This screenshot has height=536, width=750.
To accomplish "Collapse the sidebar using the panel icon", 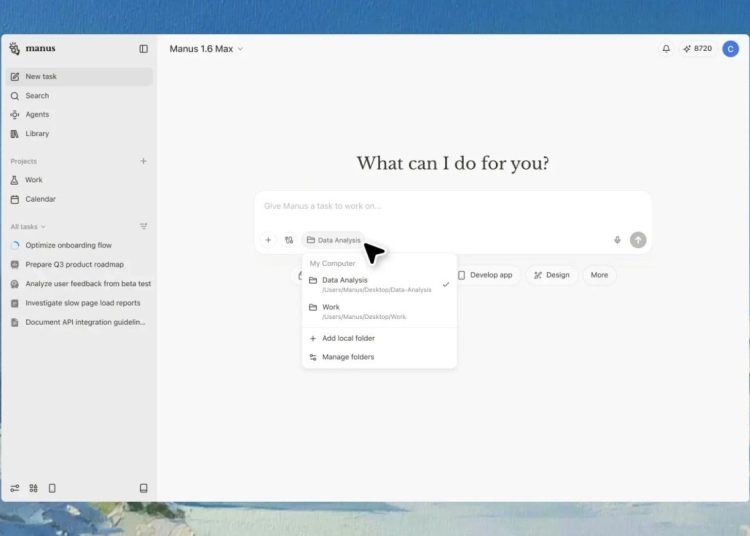I will (x=143, y=48).
